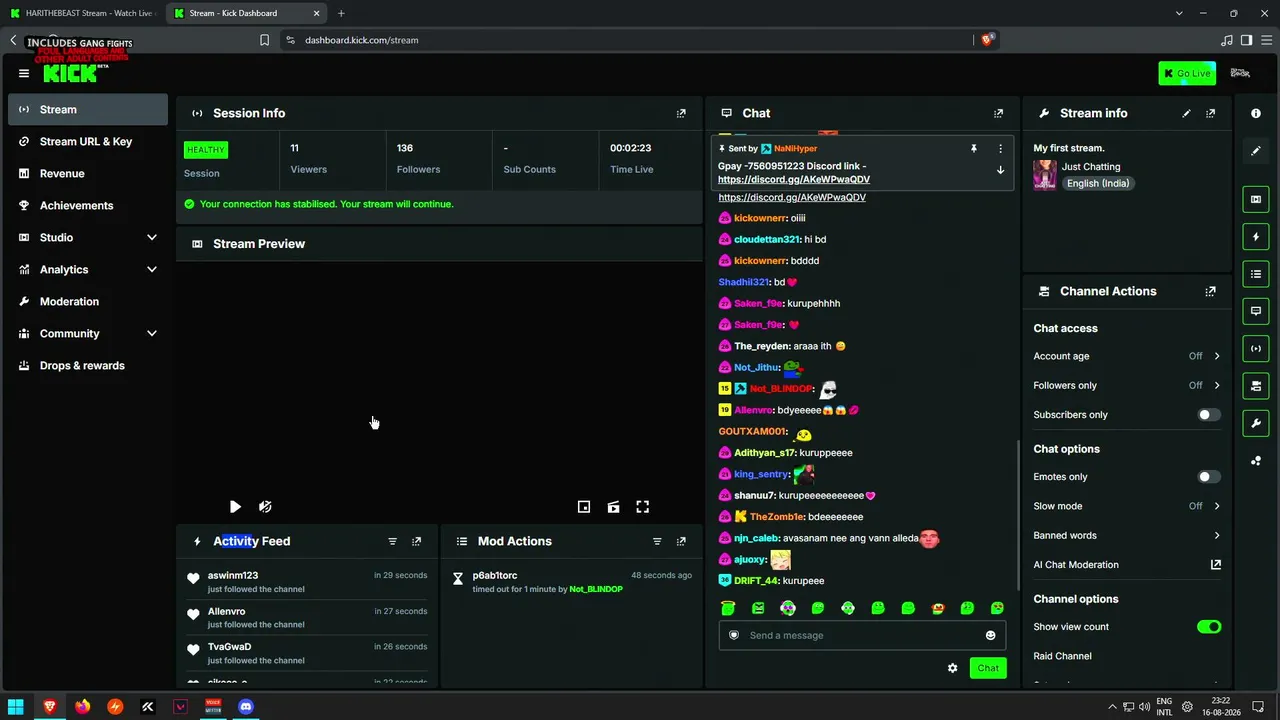1280x720 pixels.
Task: Open the emoji picker in the message box
Action: point(990,635)
